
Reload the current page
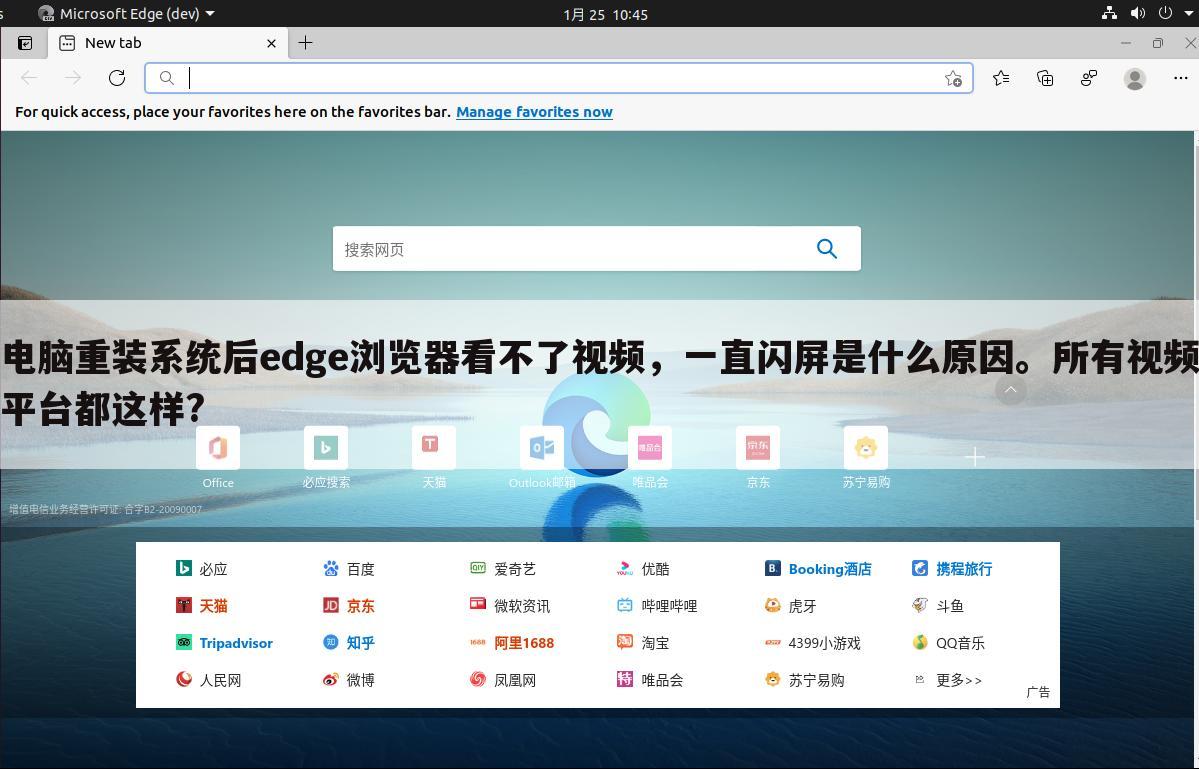116,78
